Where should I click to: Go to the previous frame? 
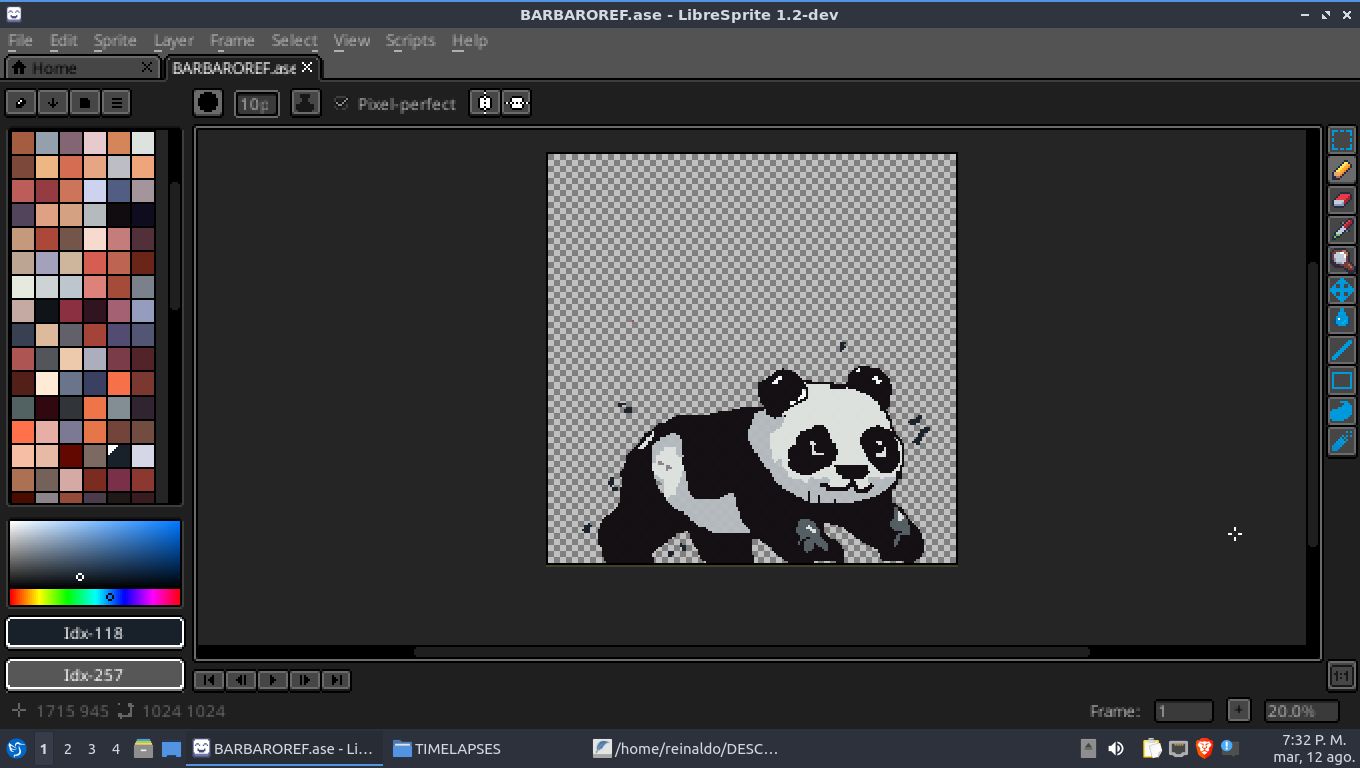point(241,680)
